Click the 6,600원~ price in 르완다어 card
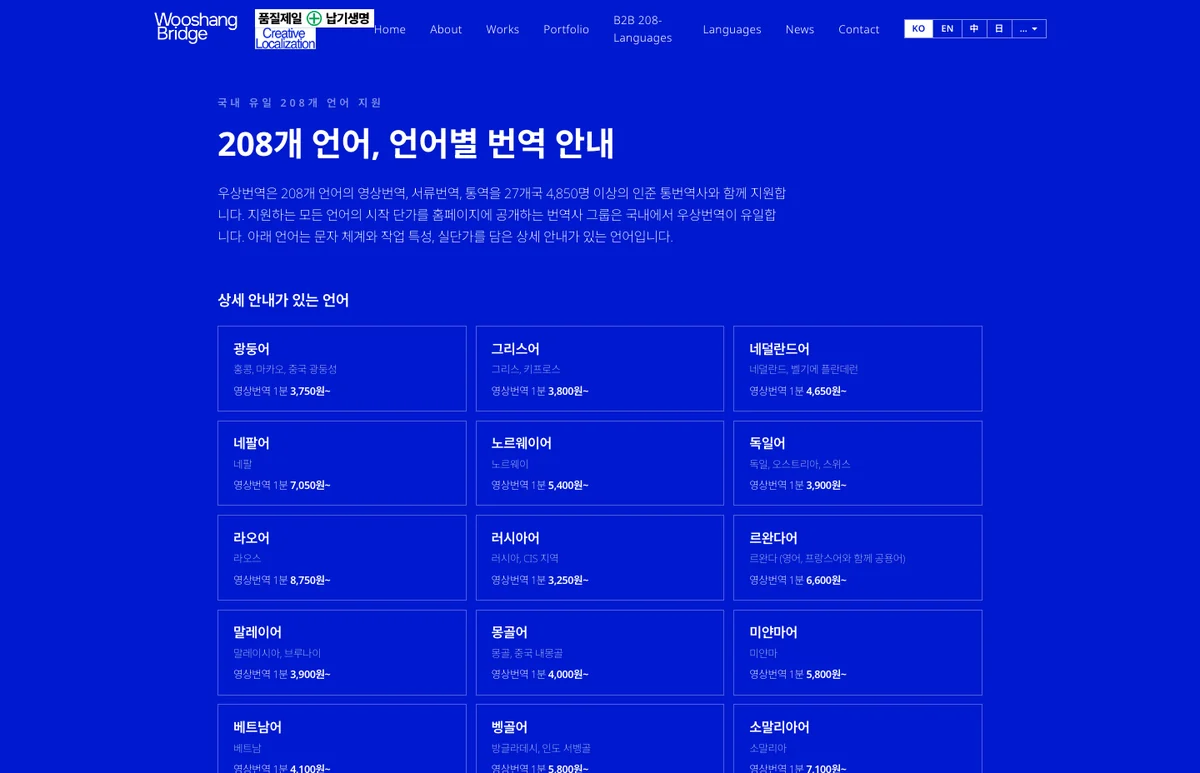The width and height of the screenshot is (1200, 773). click(x=826, y=580)
